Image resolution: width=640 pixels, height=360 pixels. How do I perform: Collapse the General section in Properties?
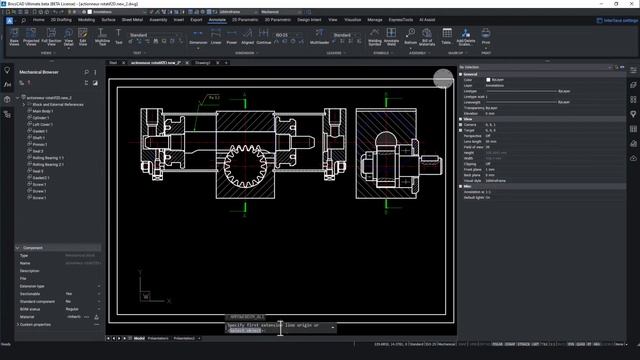pyautogui.click(x=461, y=74)
